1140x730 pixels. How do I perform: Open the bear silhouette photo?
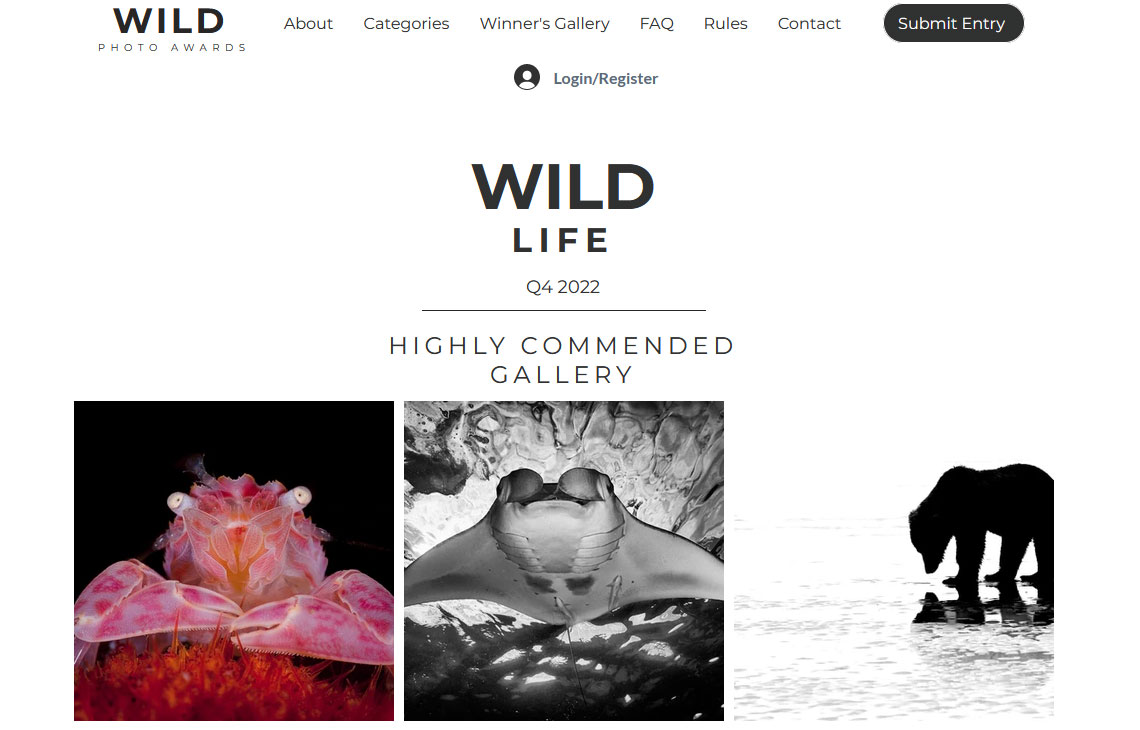coord(894,561)
